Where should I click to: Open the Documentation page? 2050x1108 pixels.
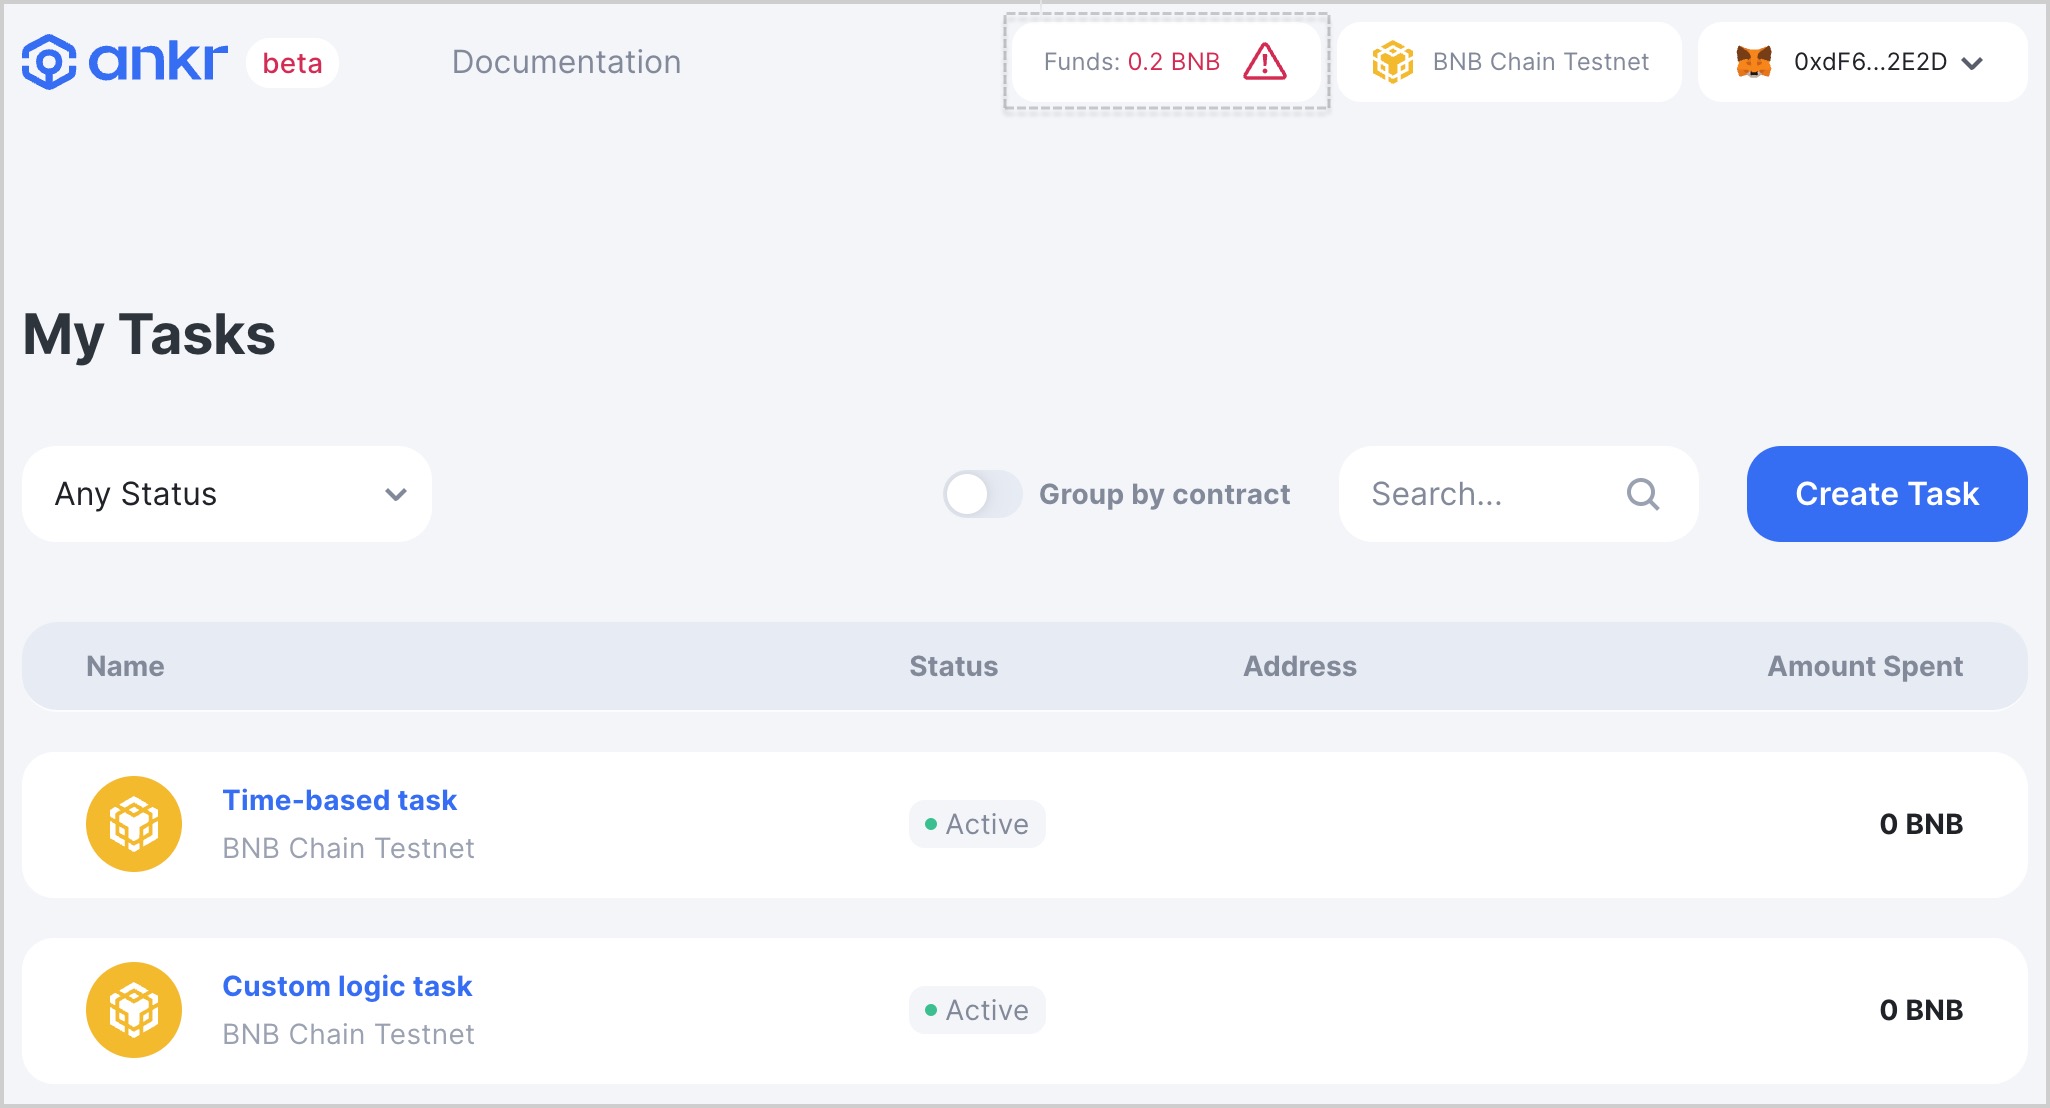point(566,62)
